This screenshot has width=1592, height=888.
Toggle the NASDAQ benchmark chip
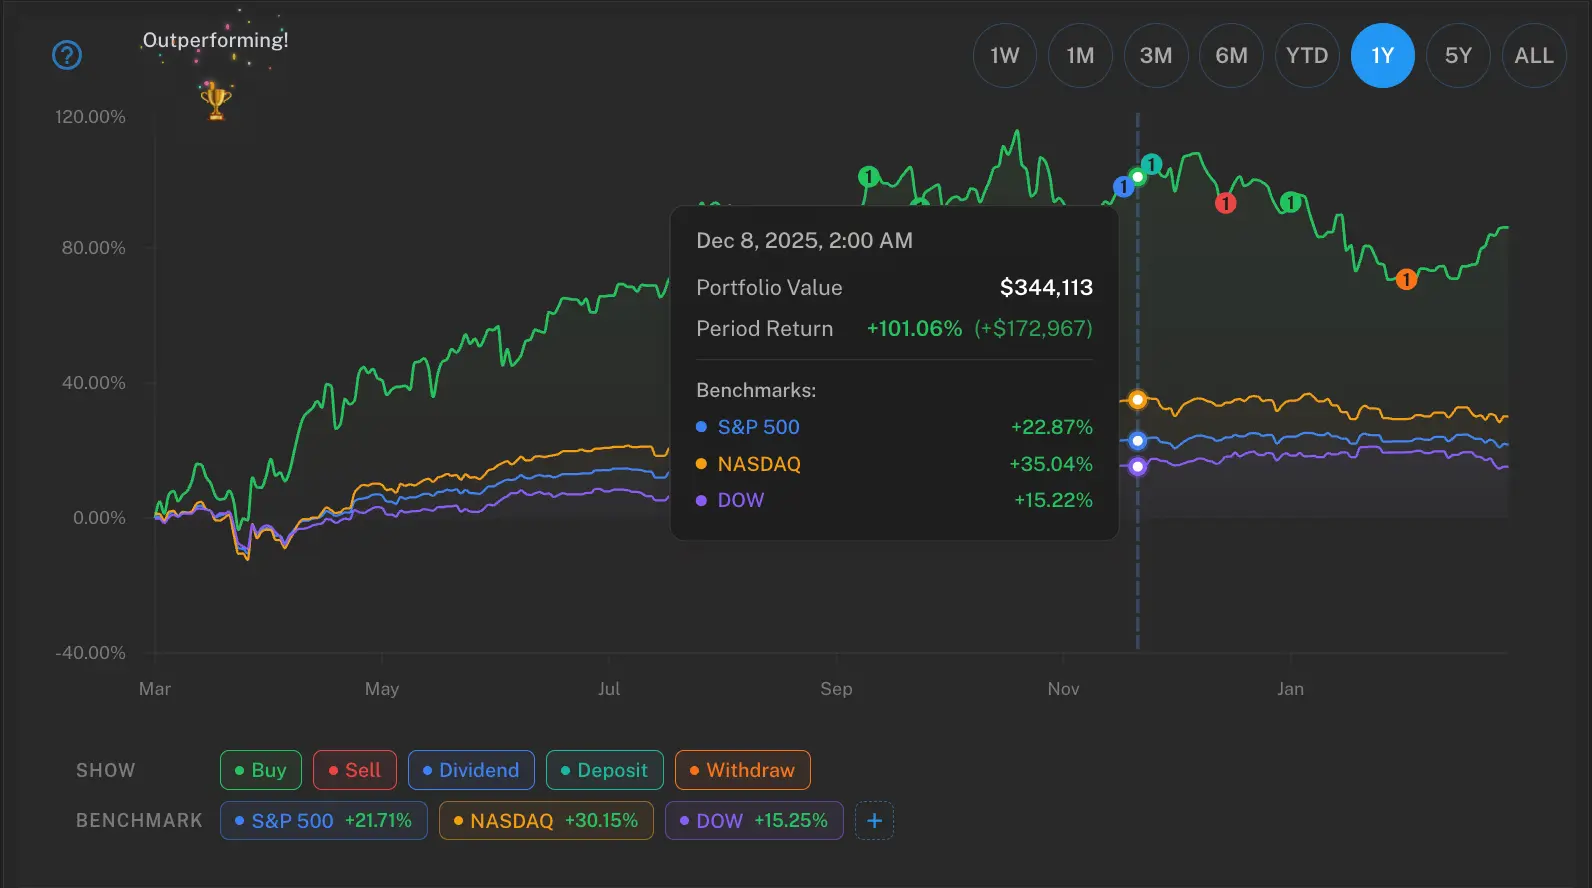[546, 821]
